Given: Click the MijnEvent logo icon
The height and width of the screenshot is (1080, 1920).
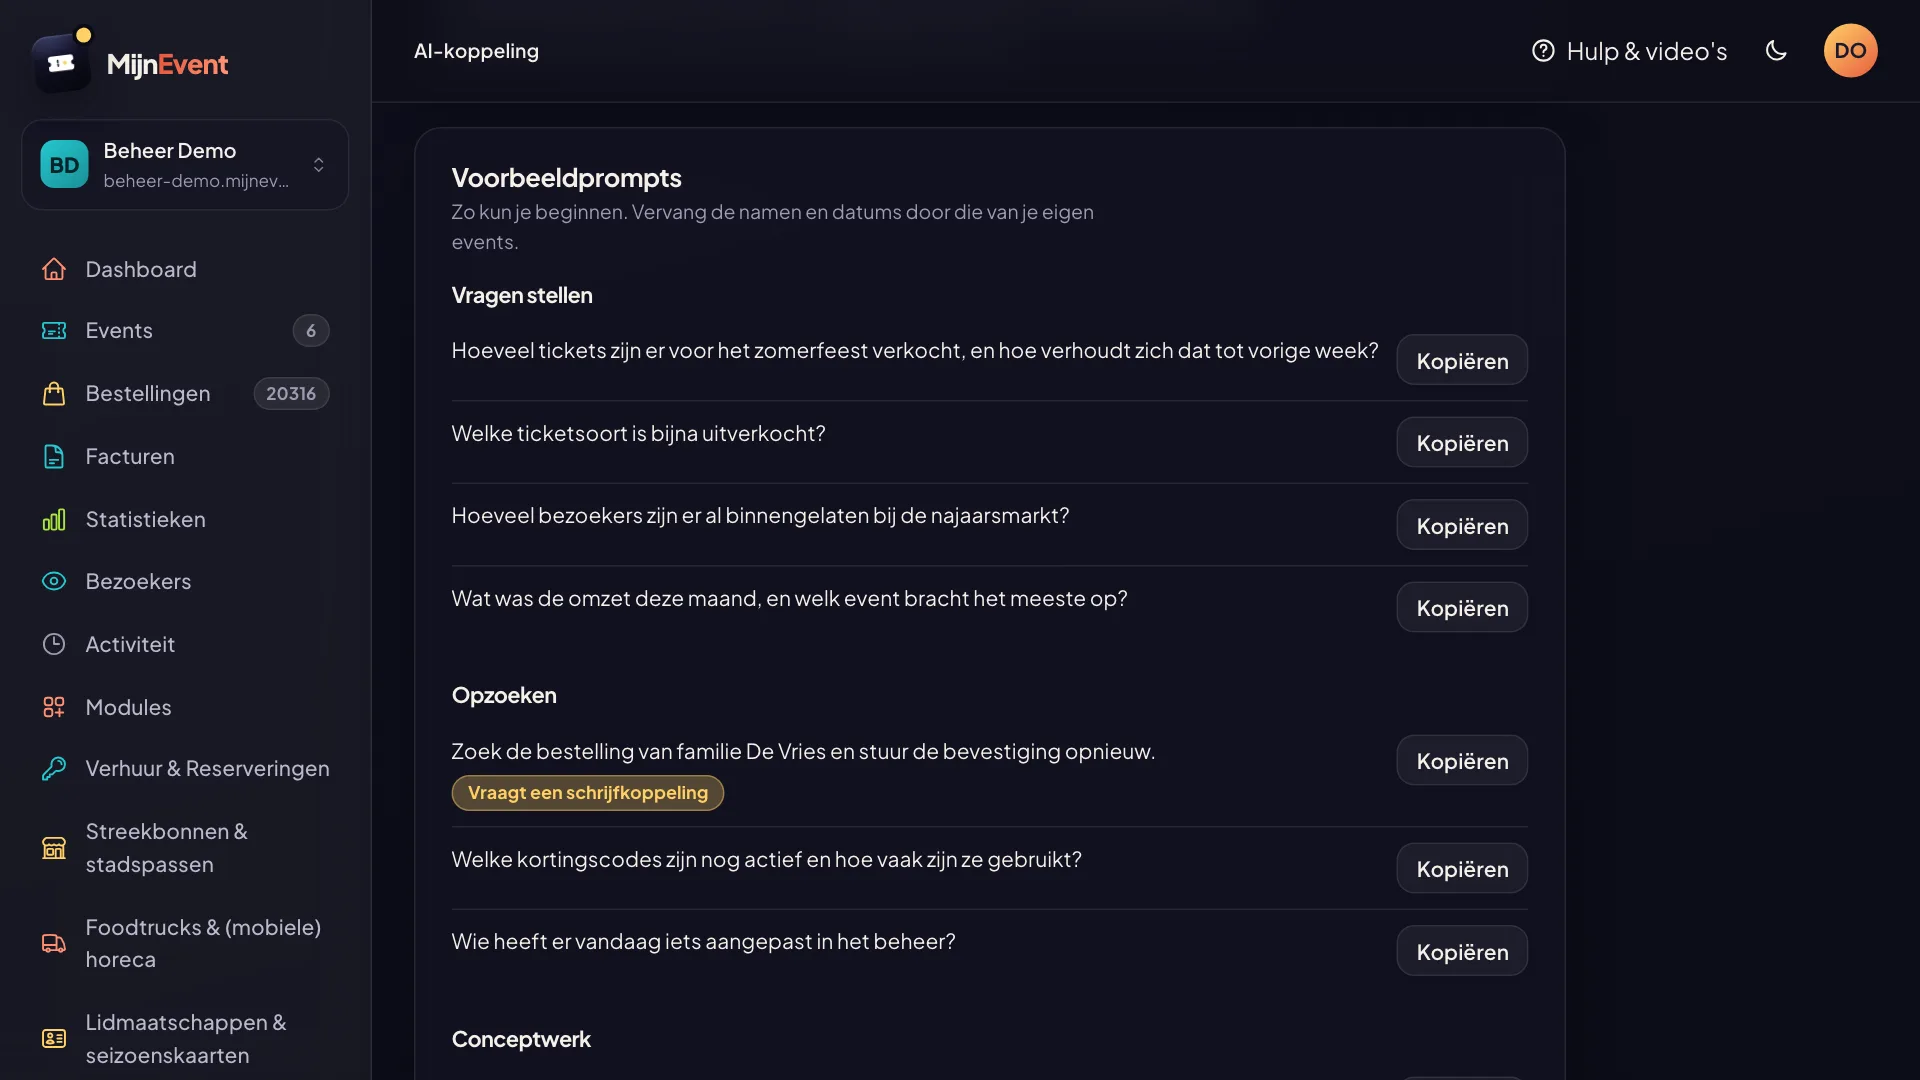Looking at the screenshot, I should [x=62, y=62].
